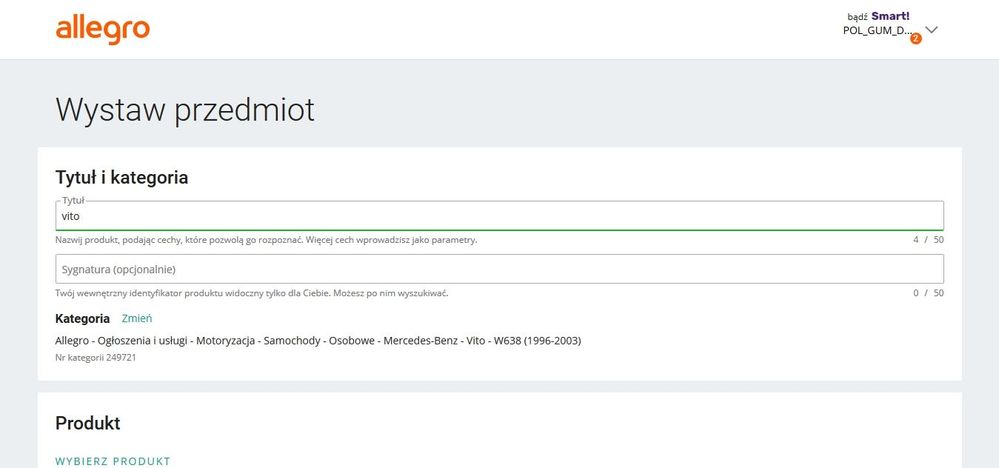Click the small floating "Tytuł" field label

pos(73,201)
